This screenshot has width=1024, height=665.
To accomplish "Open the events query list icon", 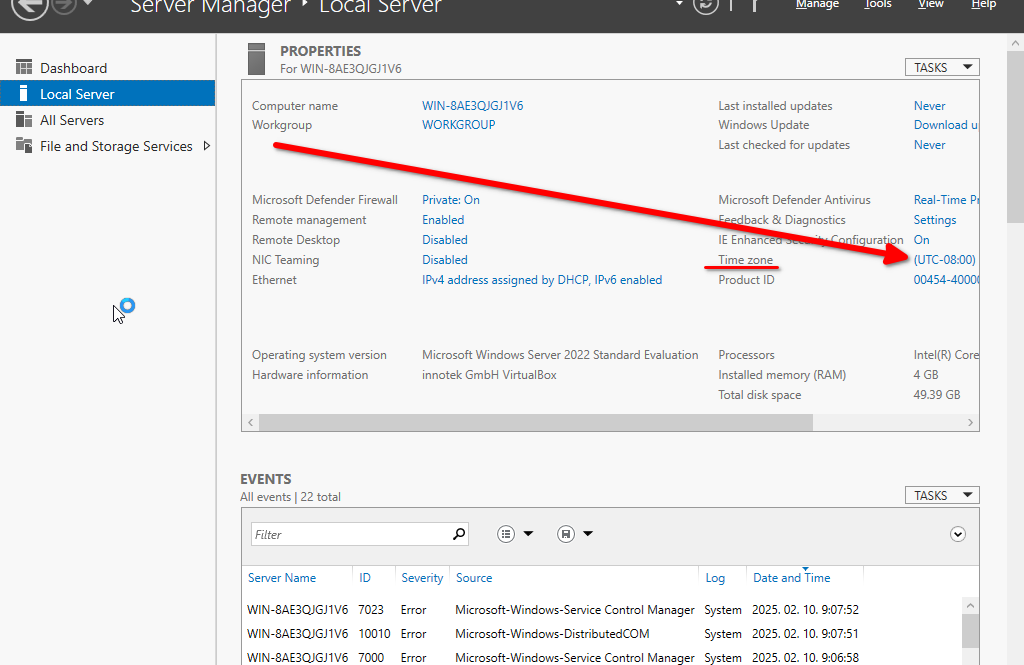I will [x=507, y=534].
